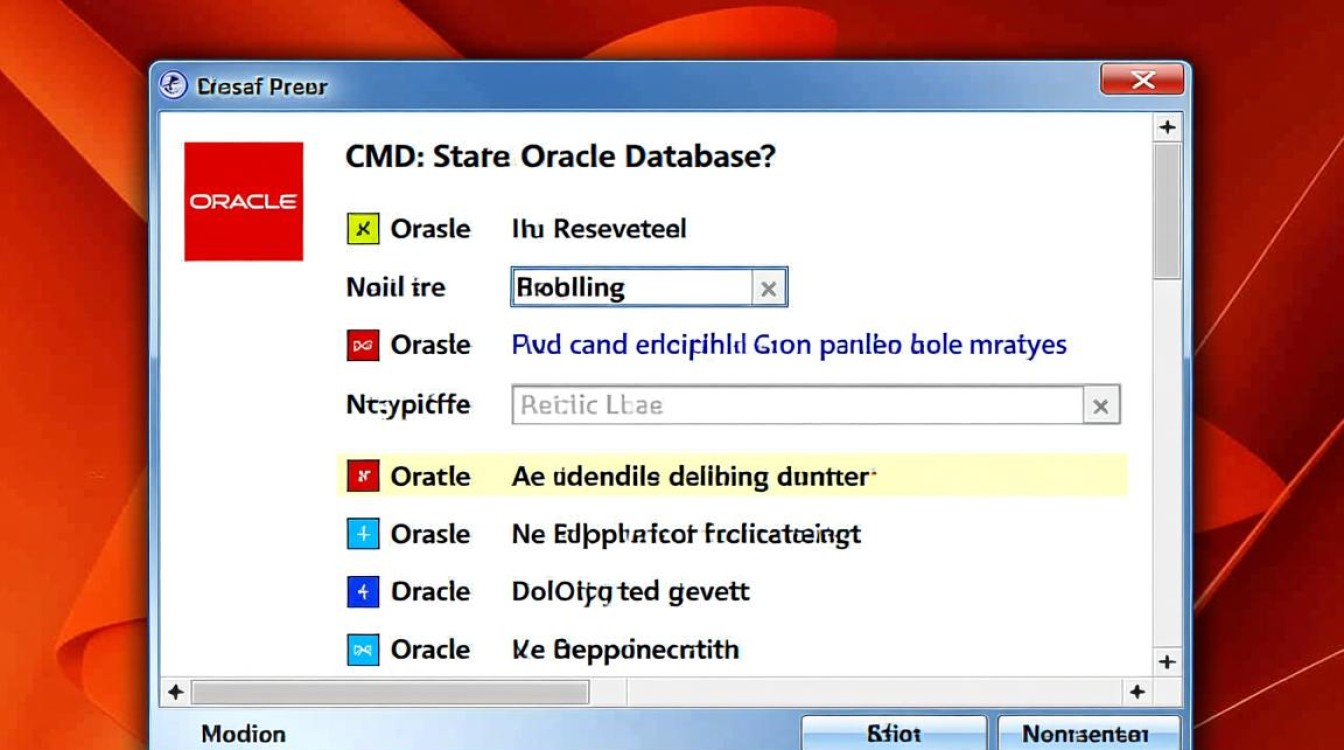This screenshot has width=1344, height=750.
Task: Click dark-blue icon beside 'DolOtyg ted gevett'
Action: pyautogui.click(x=363, y=592)
